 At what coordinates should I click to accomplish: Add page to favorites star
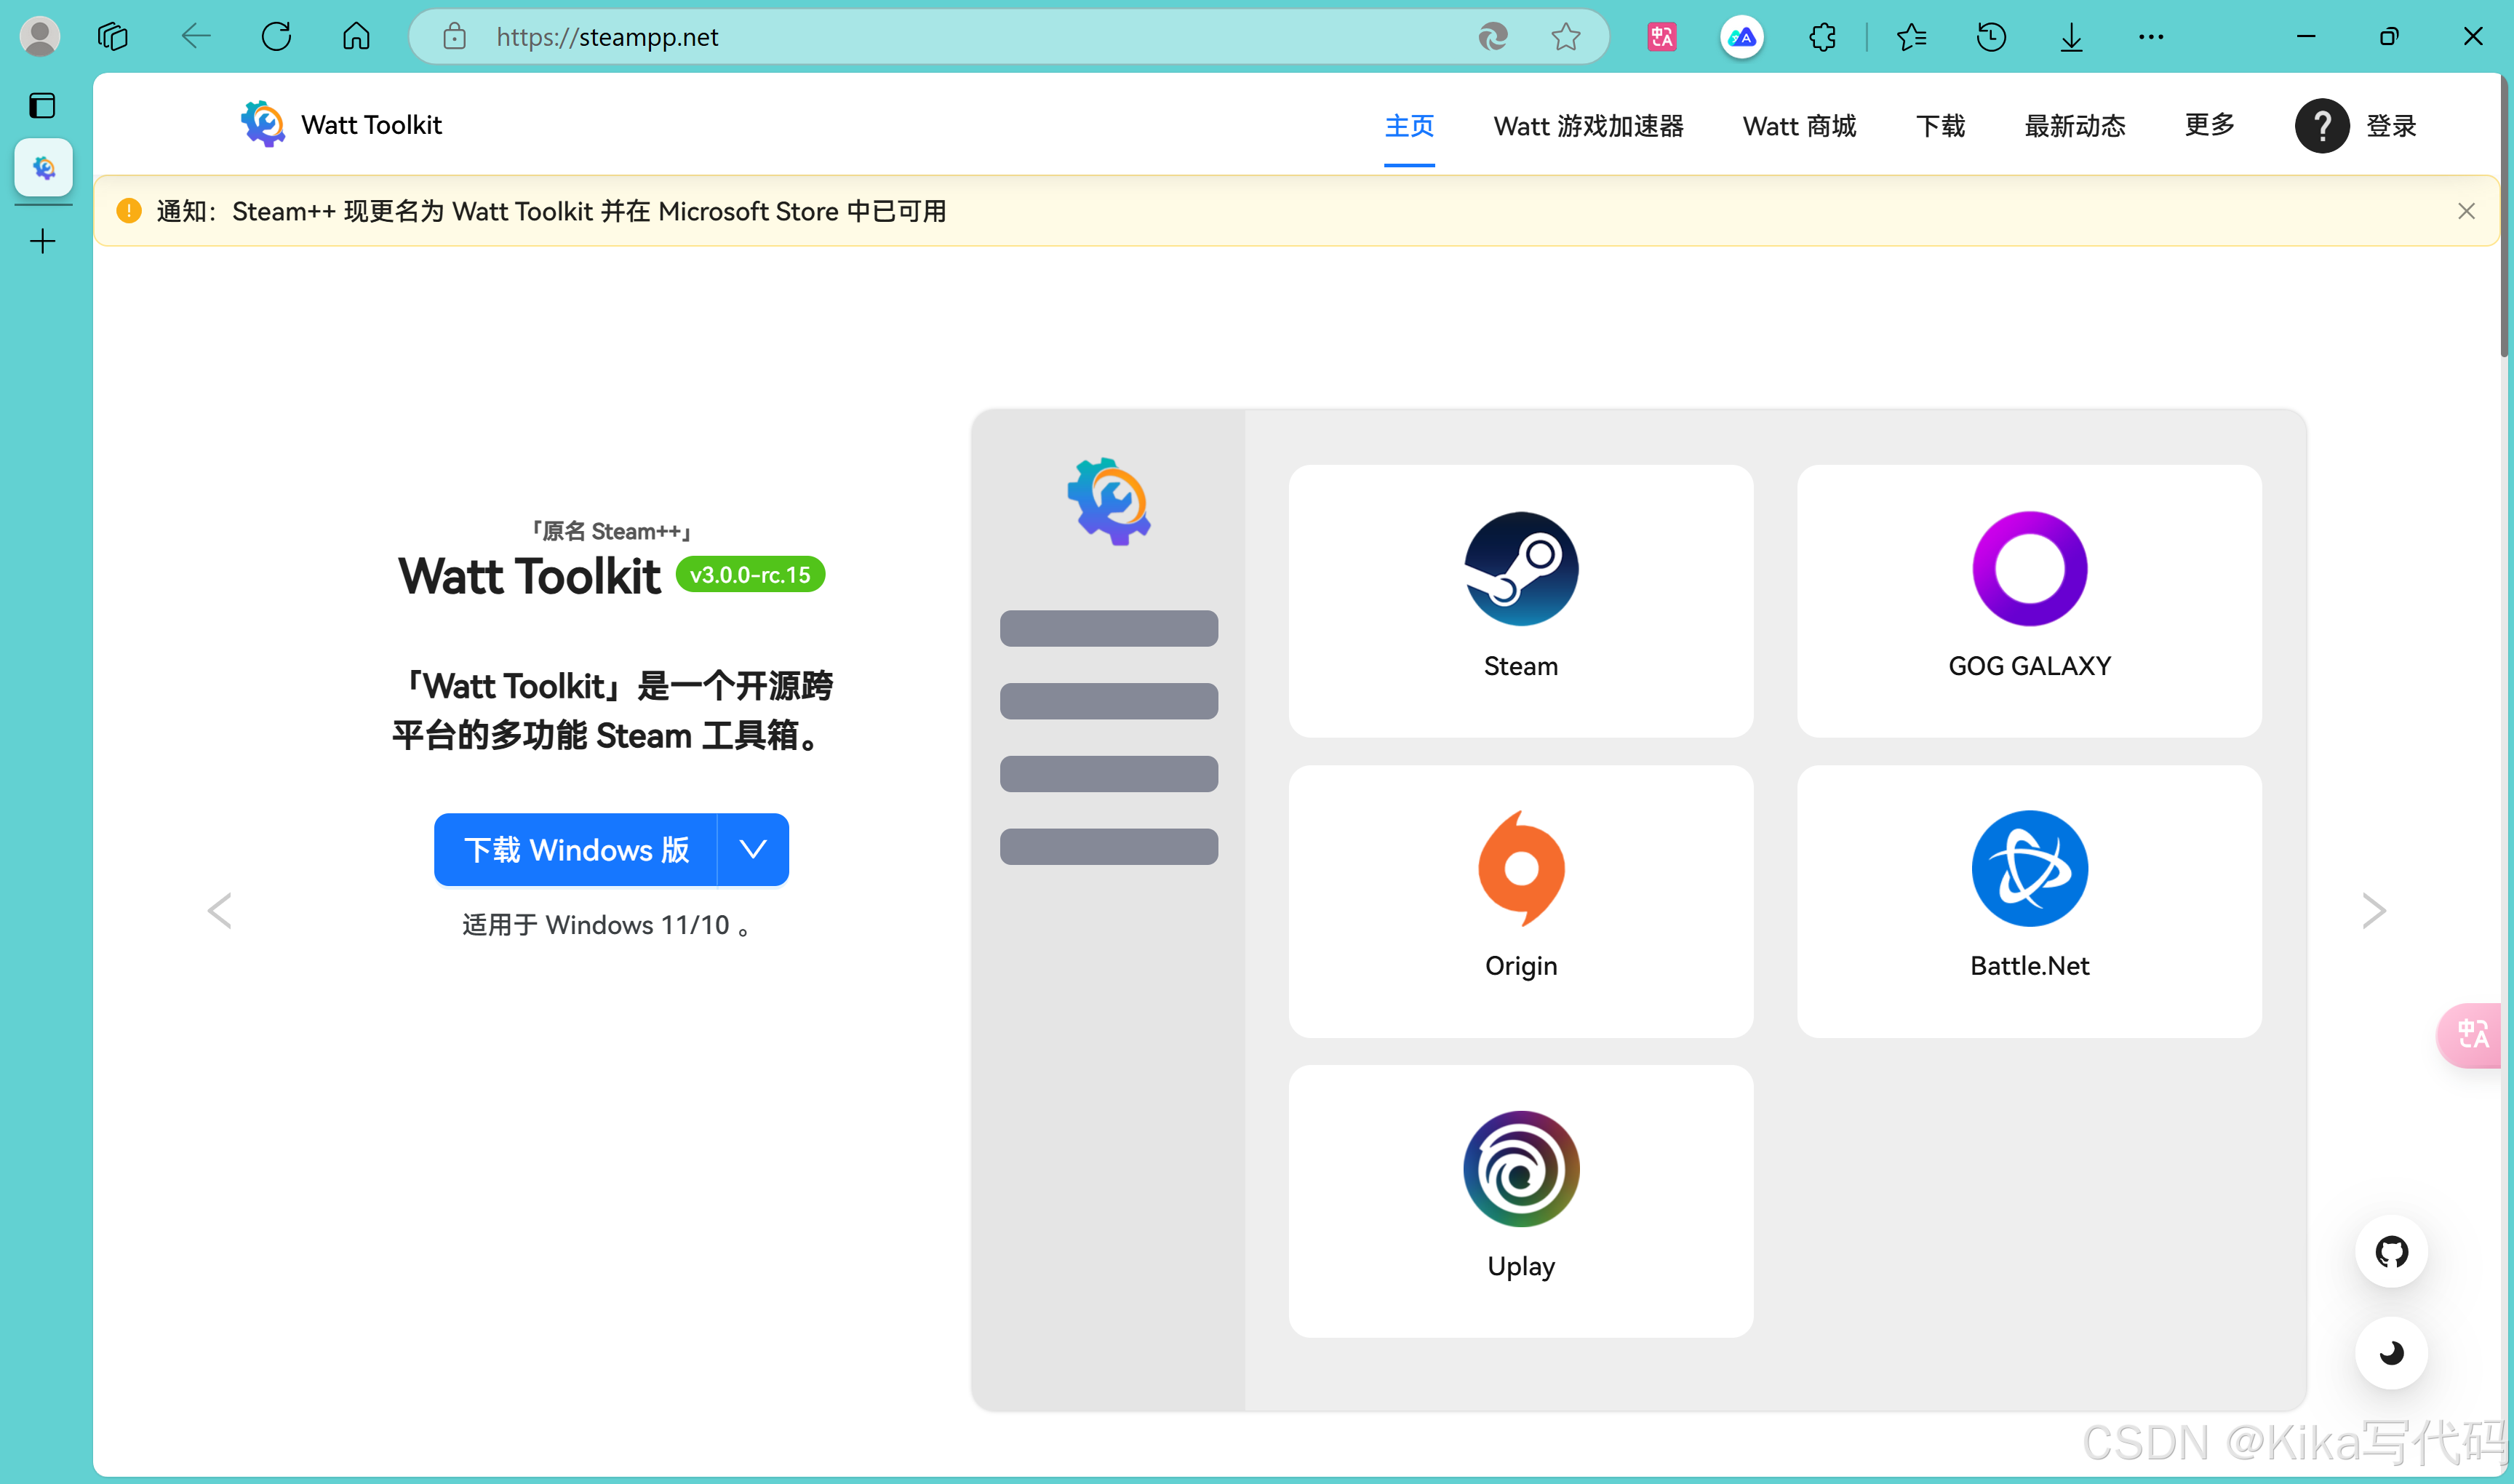1565,37
